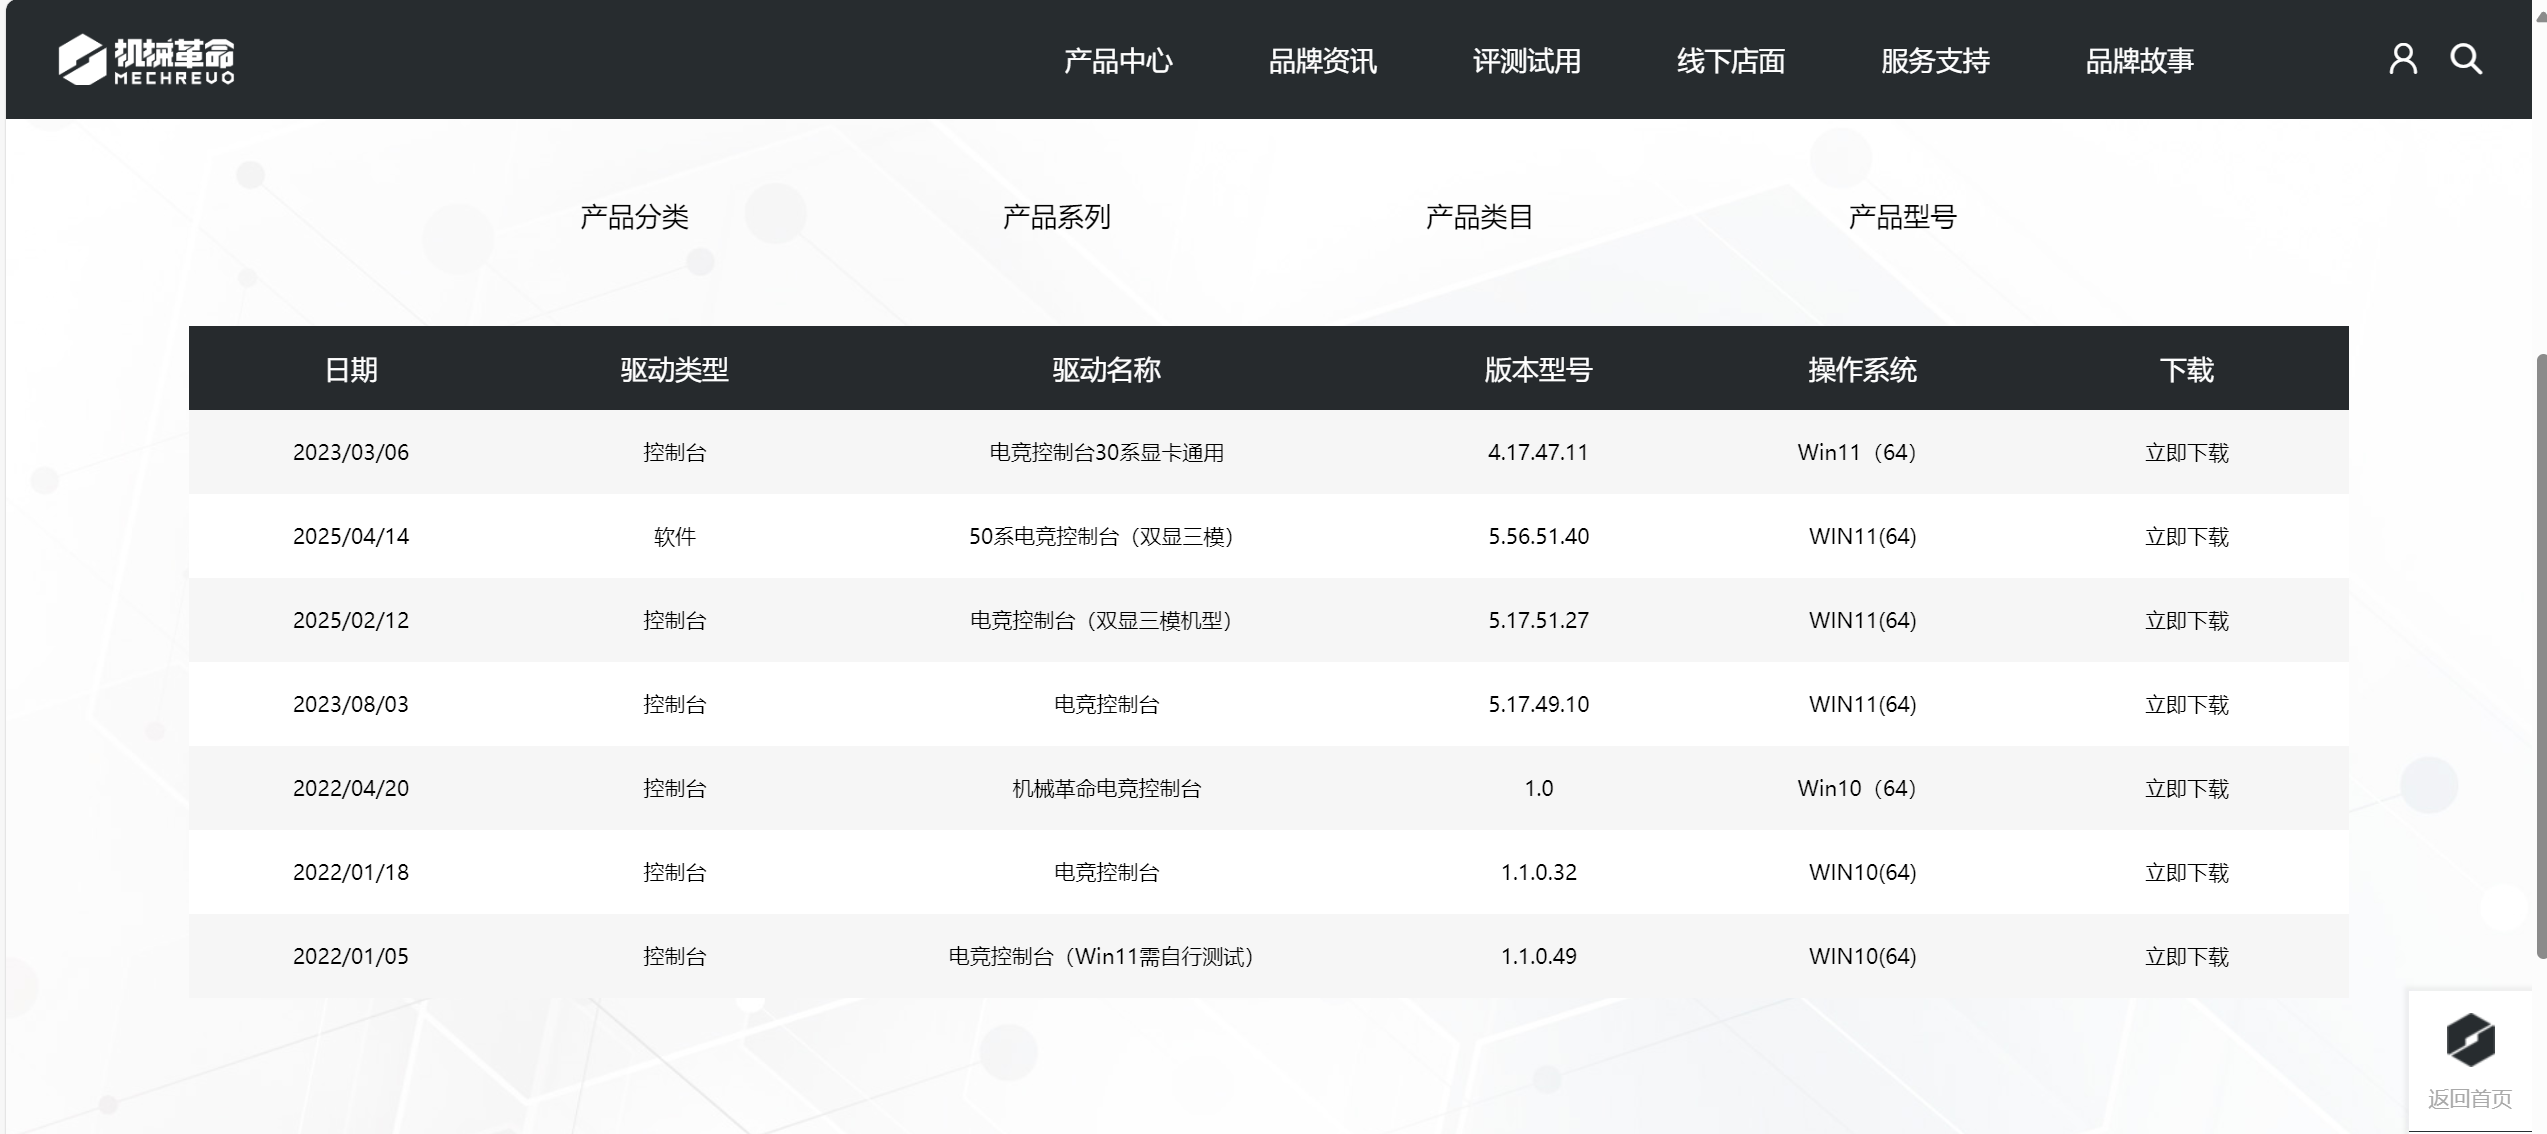Screen dimensions: 2547x1134
Task: Open 品牌故事 navigation item
Action: tap(2139, 61)
